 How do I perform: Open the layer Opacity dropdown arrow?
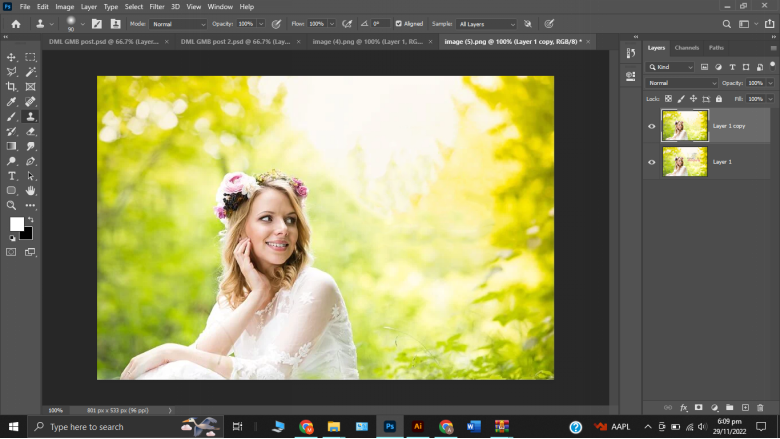click(x=771, y=83)
